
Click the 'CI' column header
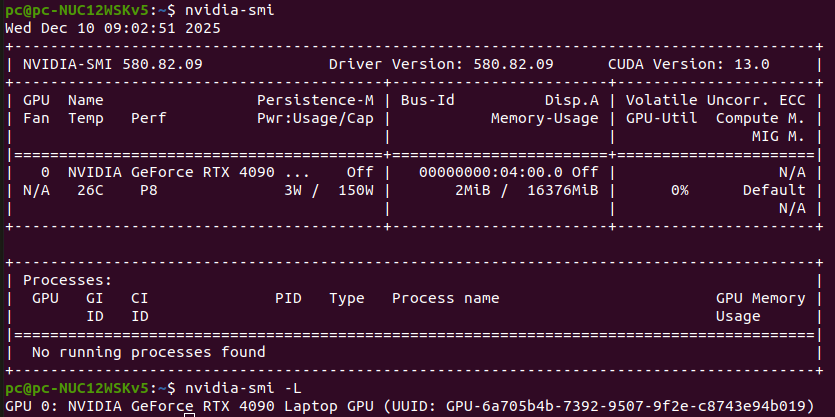pyautogui.click(x=140, y=298)
